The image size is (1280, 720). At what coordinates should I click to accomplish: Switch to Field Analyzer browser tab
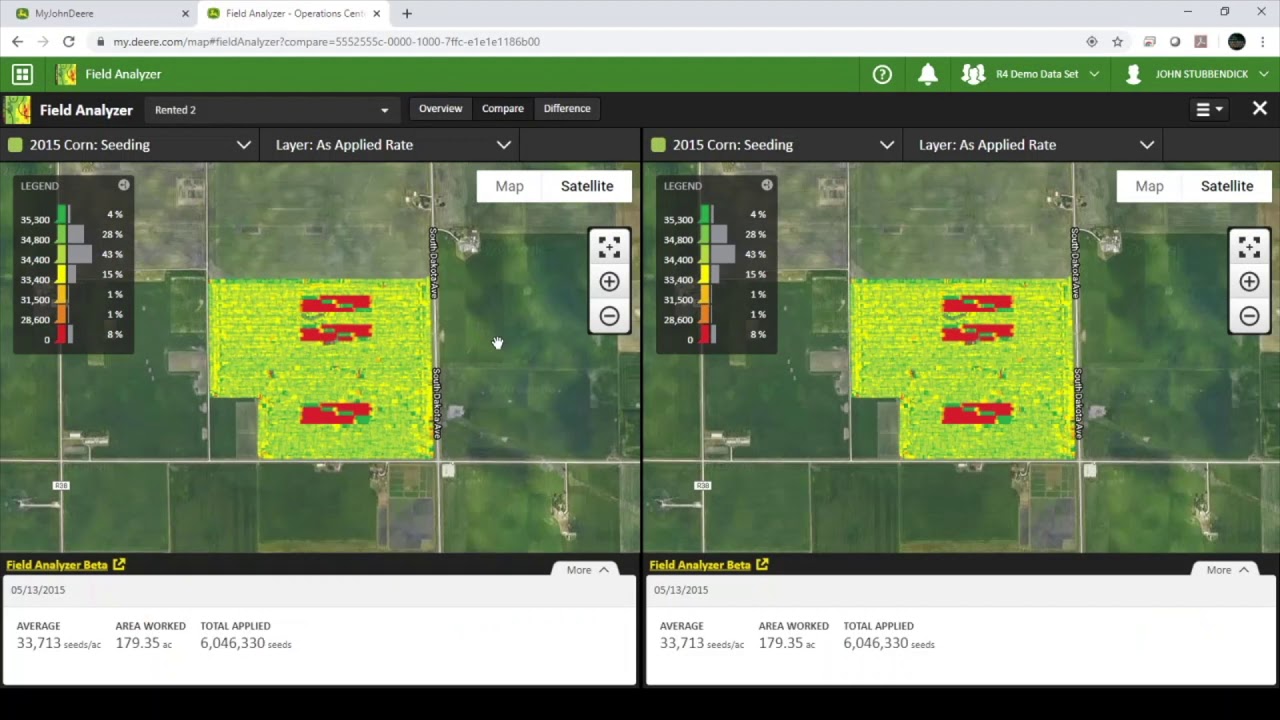[x=295, y=14]
